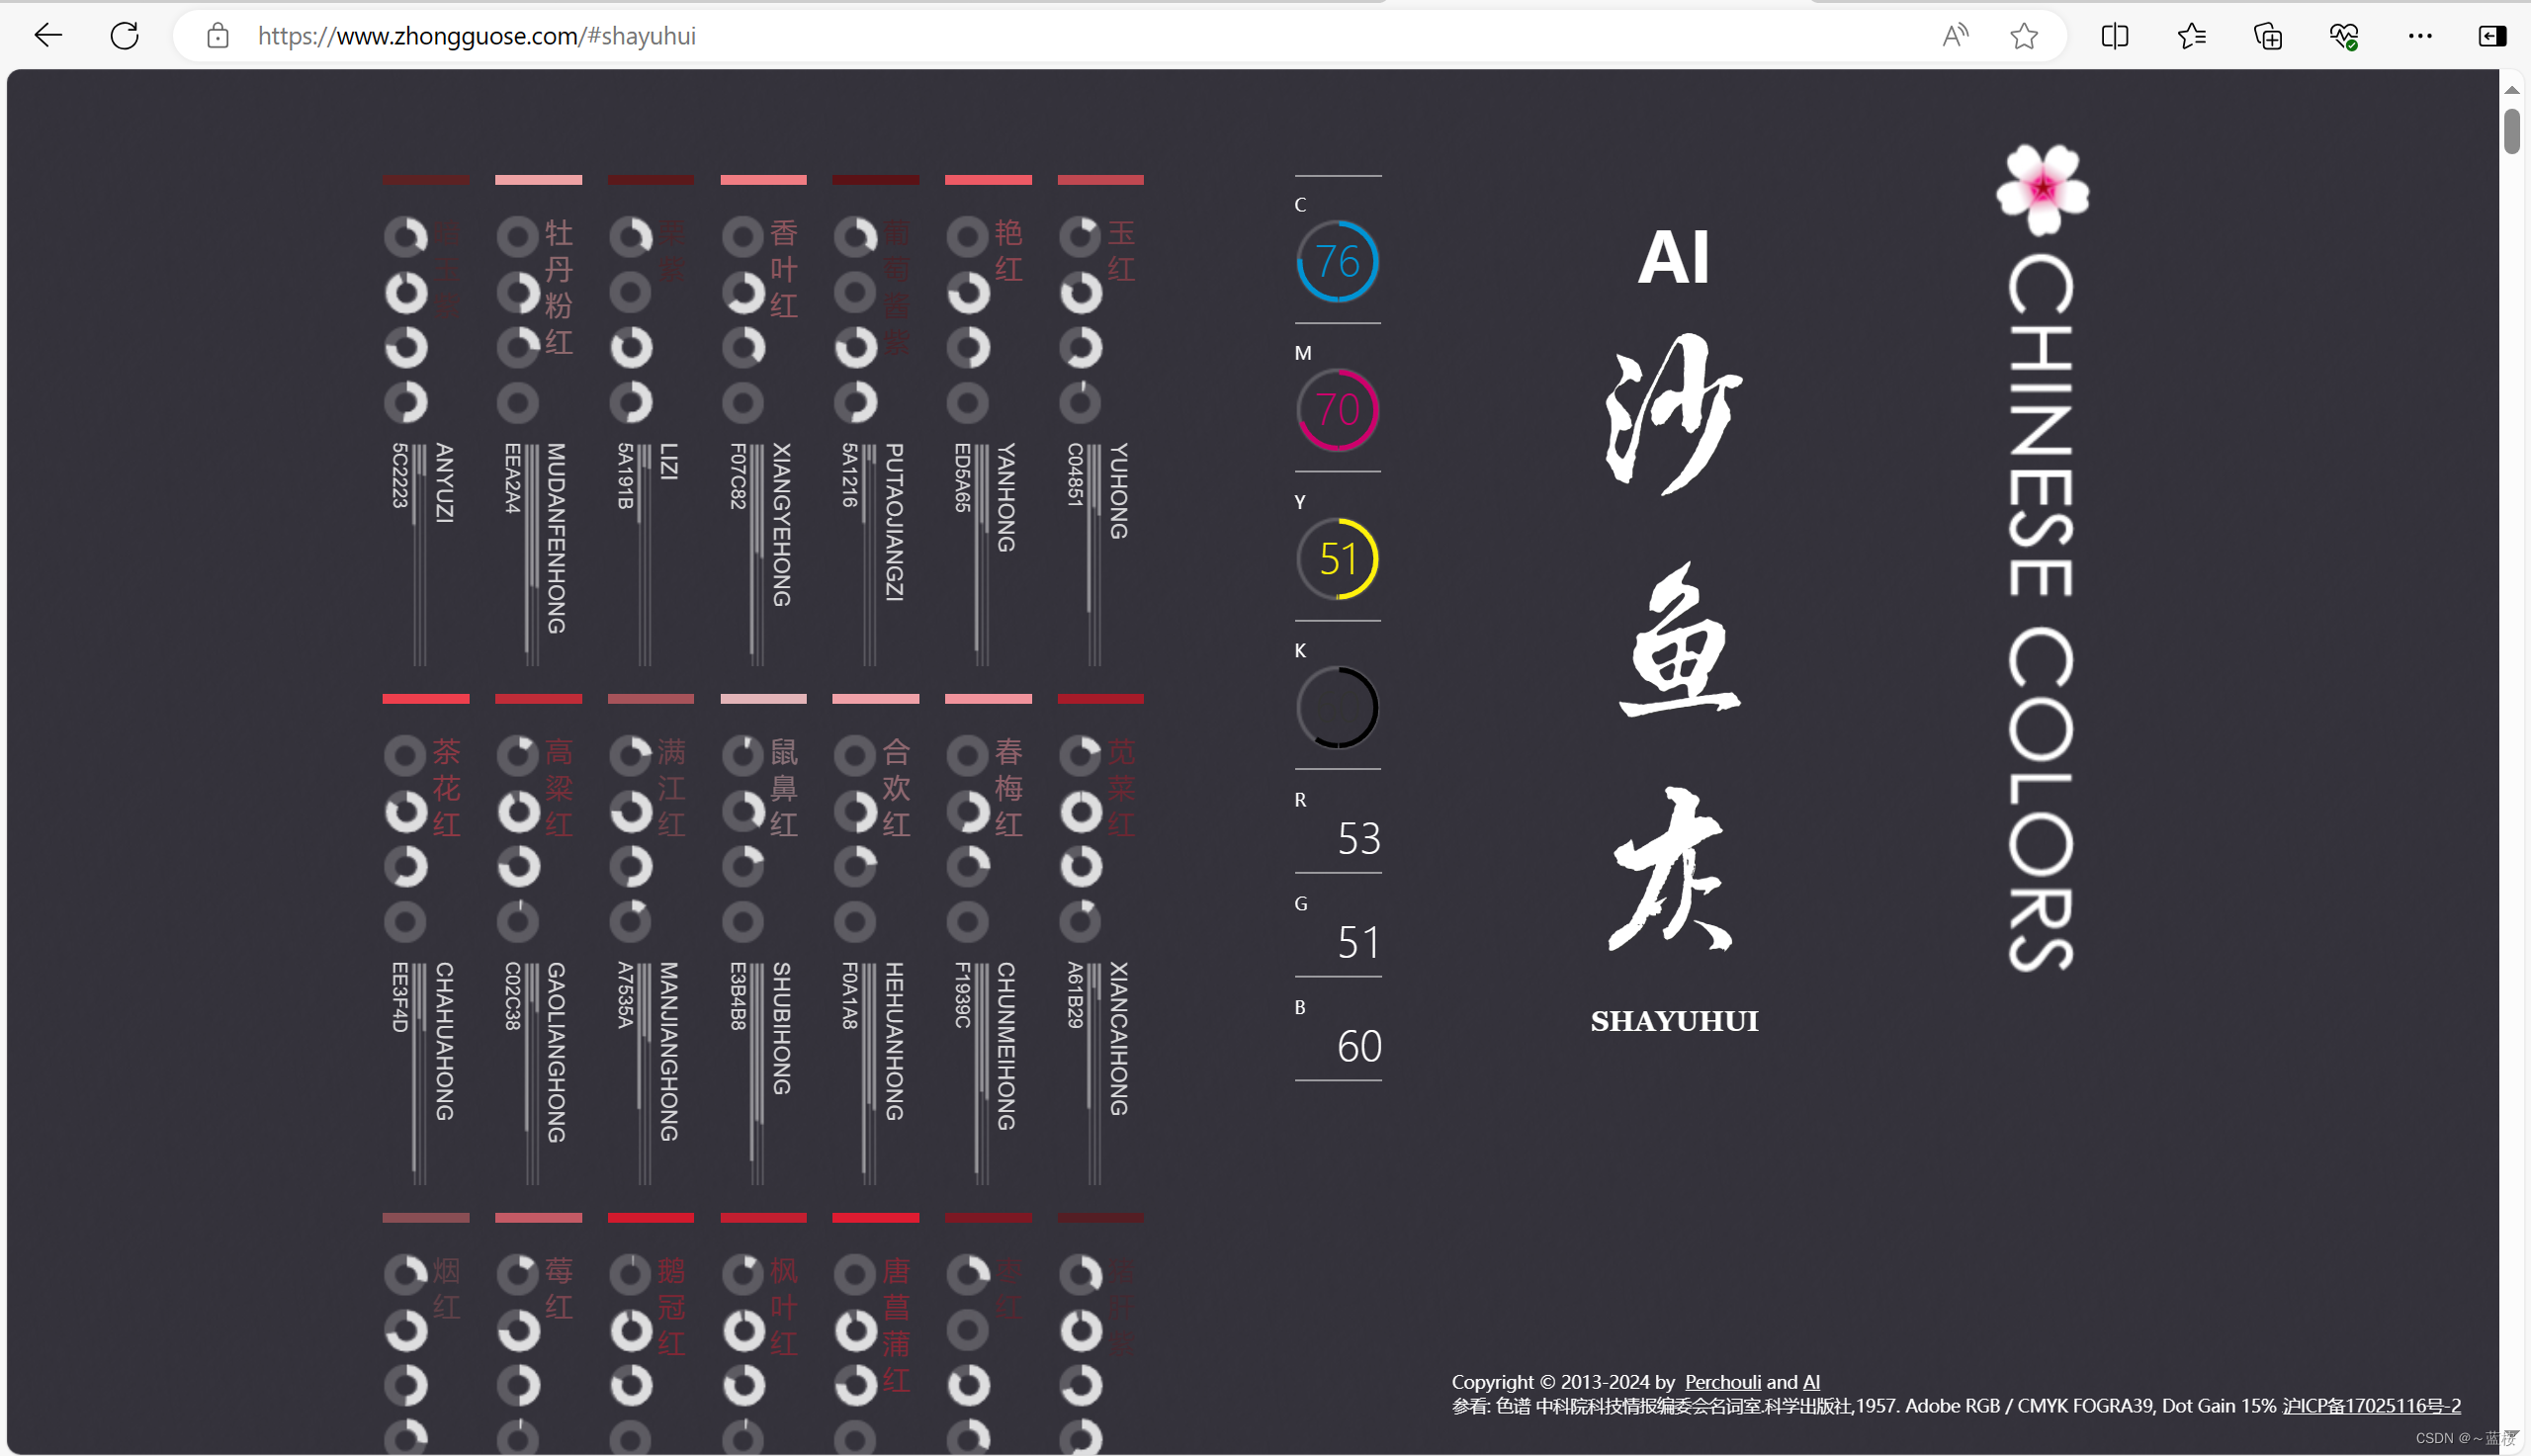Click the yellow Y 51 dial
2531x1456 pixels.
1337,559
